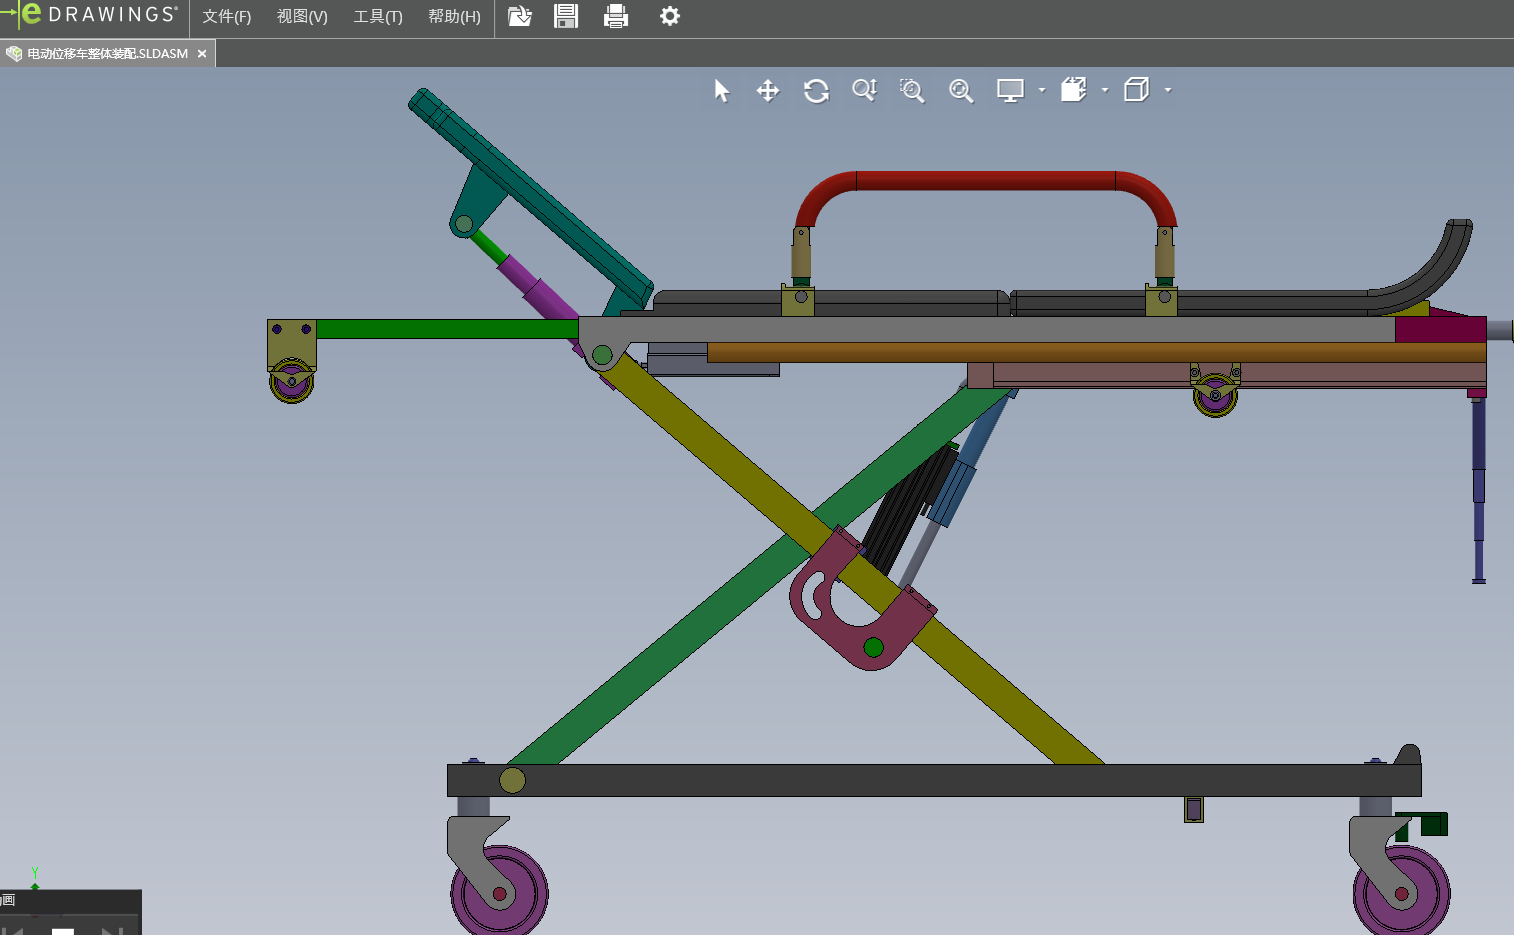Close the 电动位移车整体装配.SLDASM tab
The image size is (1514, 935).
(202, 54)
